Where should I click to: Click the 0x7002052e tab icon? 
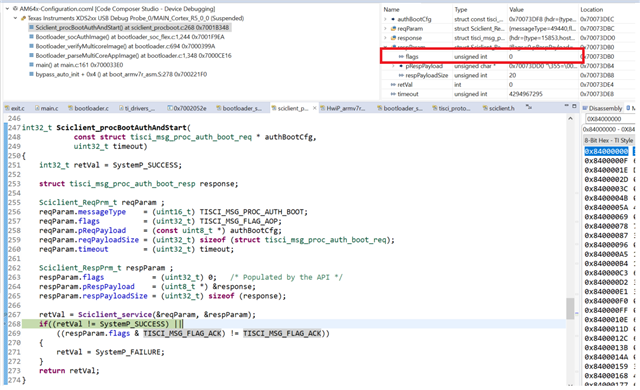(x=170, y=108)
